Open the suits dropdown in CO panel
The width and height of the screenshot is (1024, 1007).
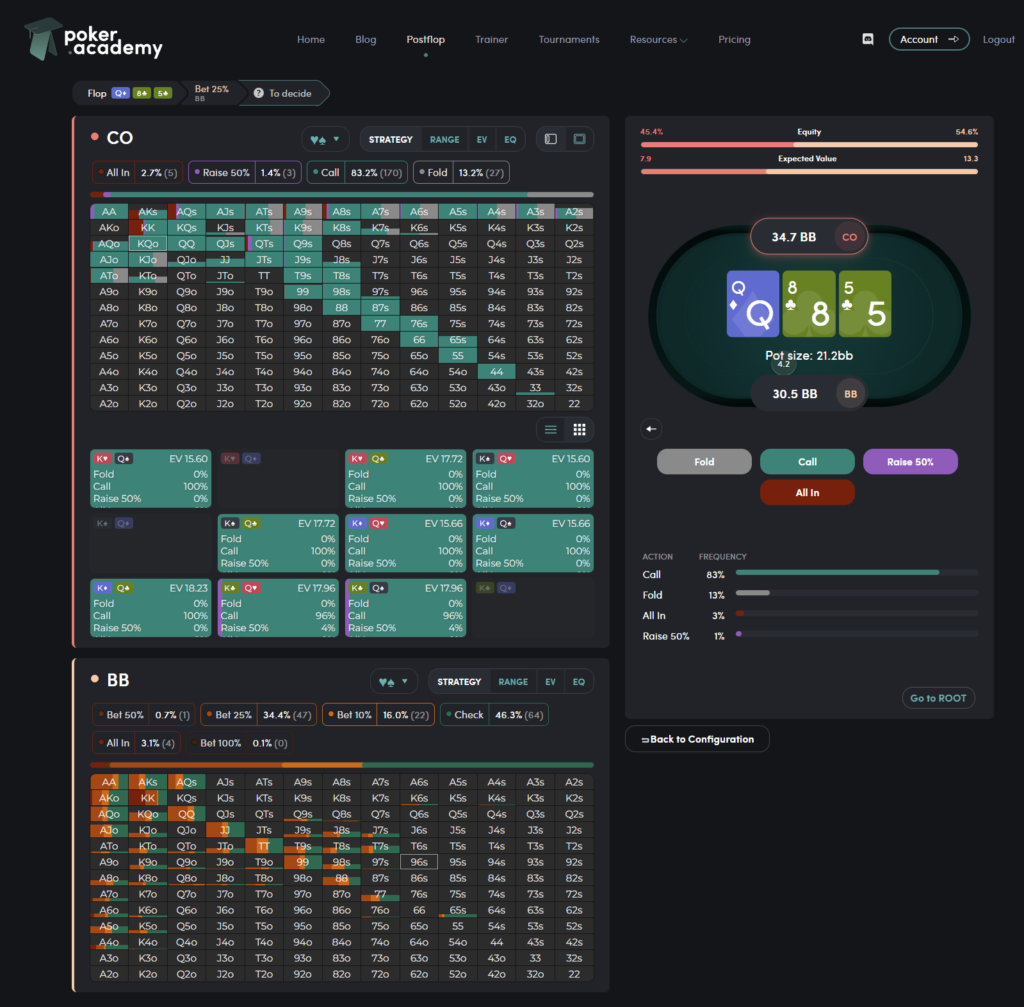(326, 139)
